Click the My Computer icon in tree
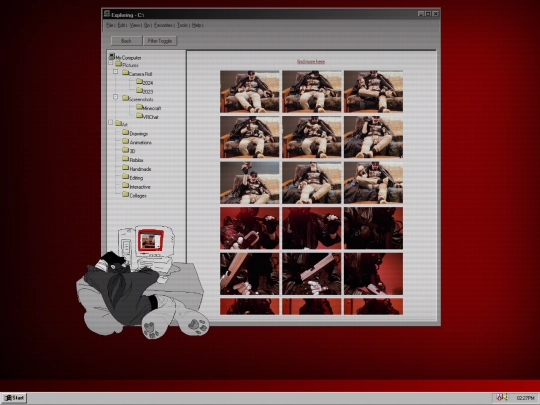This screenshot has height=405, width=540. [112, 56]
